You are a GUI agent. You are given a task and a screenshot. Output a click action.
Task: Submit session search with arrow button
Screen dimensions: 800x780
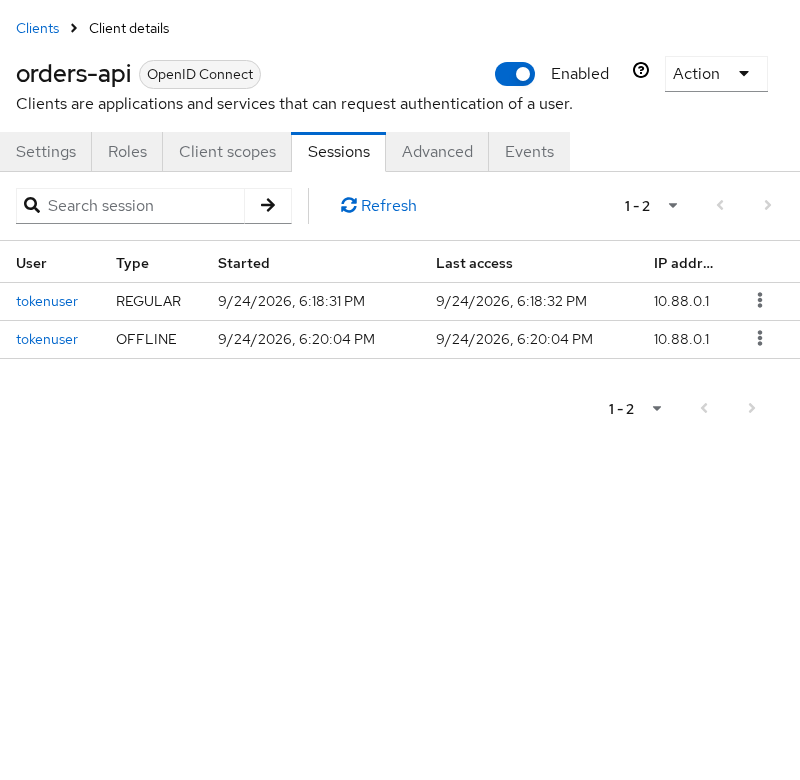[x=268, y=206]
